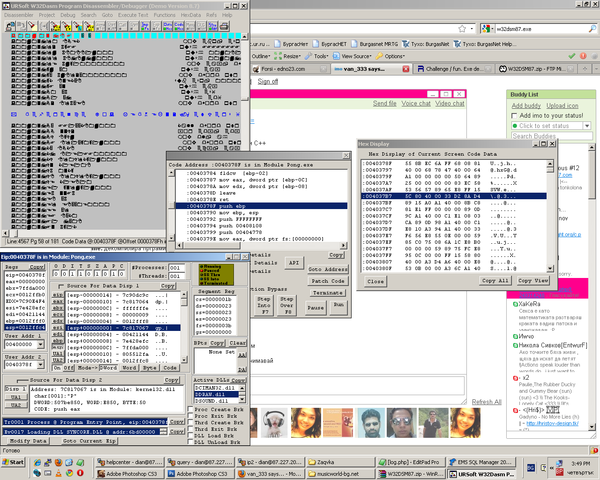Open the Click to set status dropdown

pos(587,126)
